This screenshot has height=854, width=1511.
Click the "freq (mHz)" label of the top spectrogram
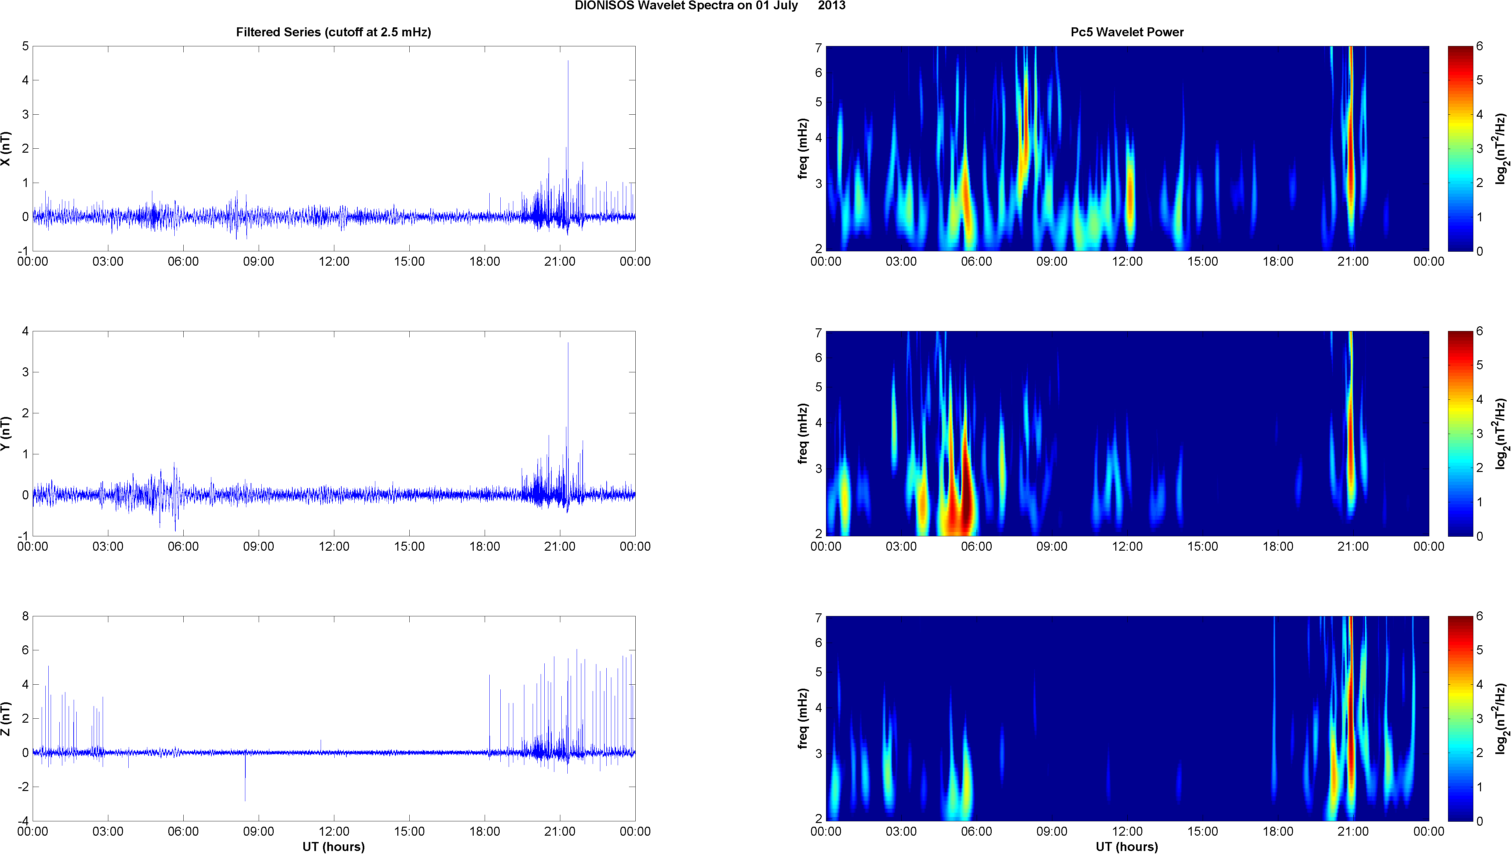tap(802, 149)
